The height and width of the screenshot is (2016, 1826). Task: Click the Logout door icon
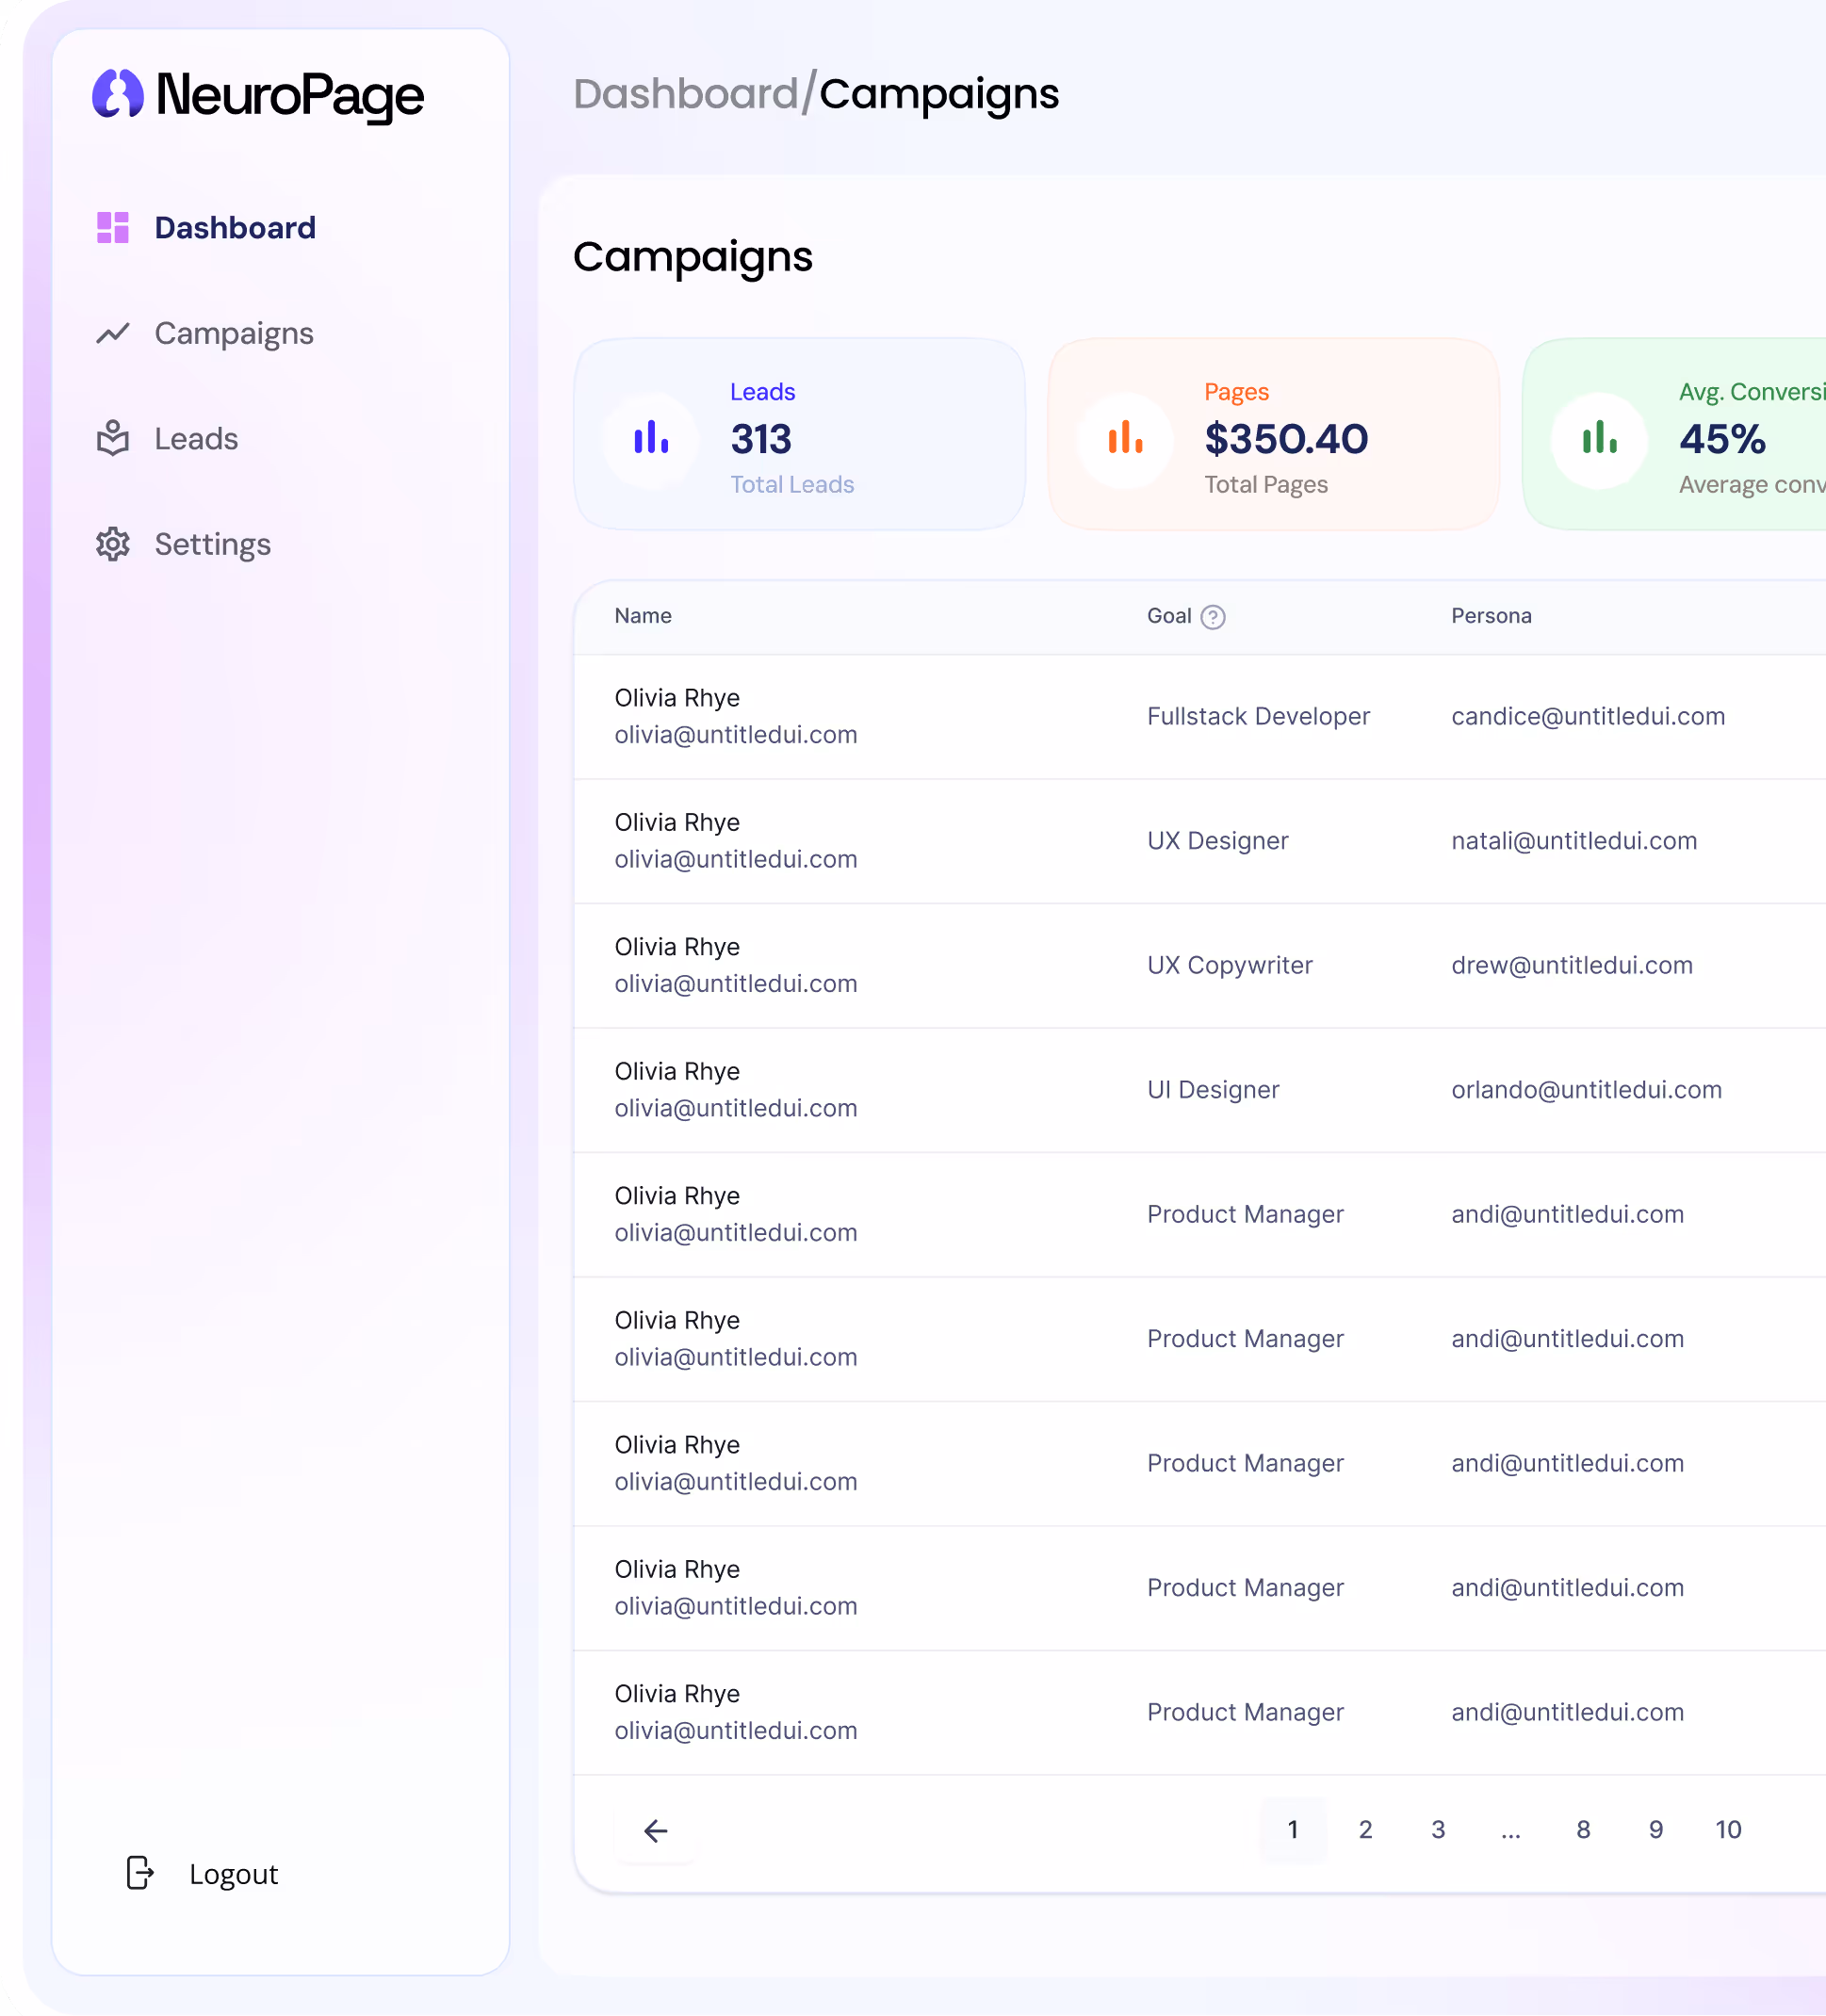pyautogui.click(x=140, y=1873)
